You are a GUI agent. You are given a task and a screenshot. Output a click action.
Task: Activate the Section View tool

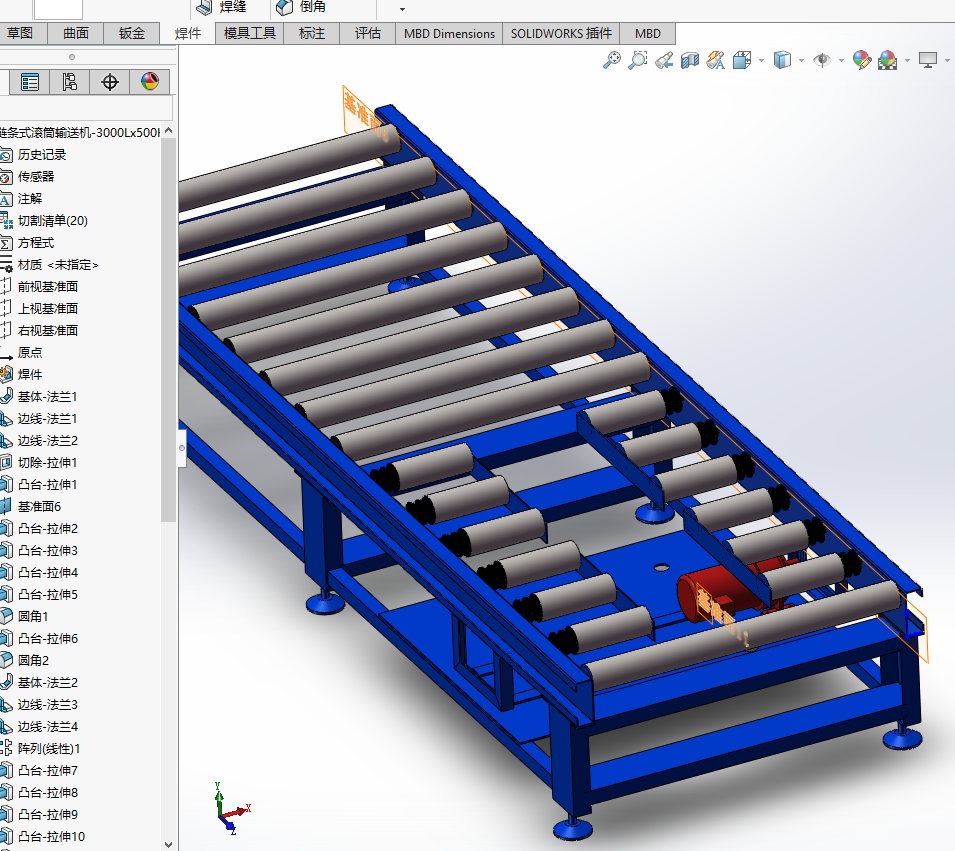pos(690,61)
